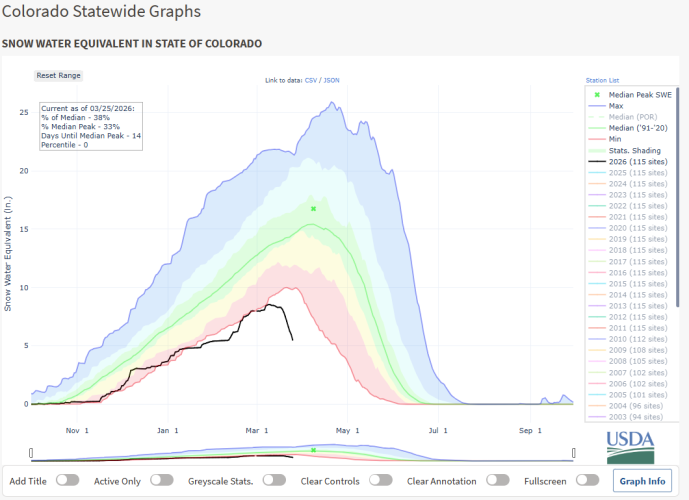Click the USDA logo
This screenshot has width=689, height=500.
[630, 444]
